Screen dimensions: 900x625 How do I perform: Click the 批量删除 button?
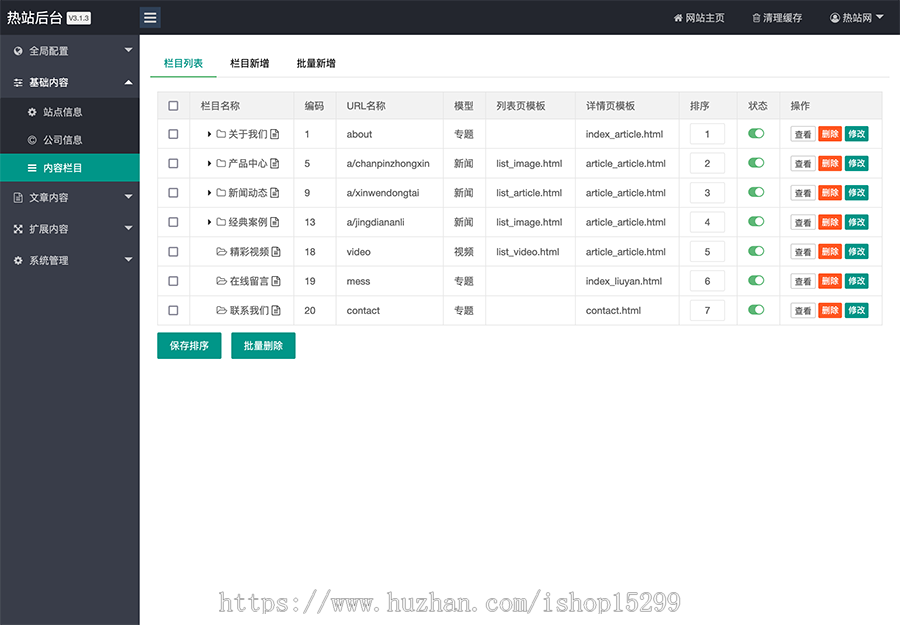[263, 346]
